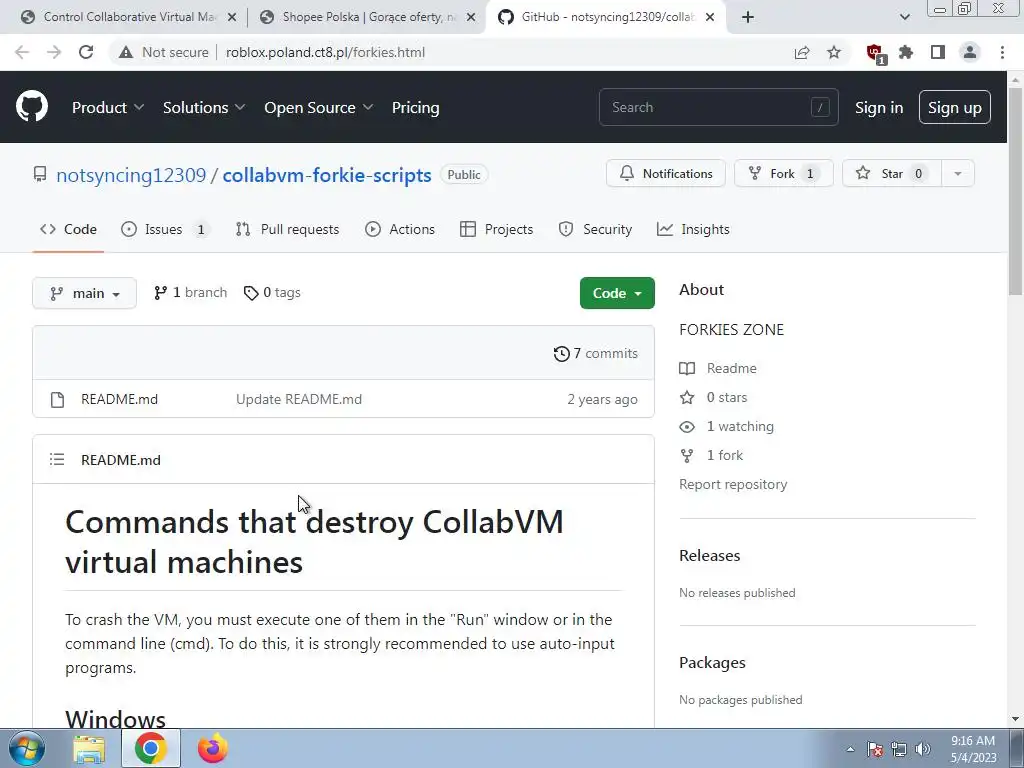Open the Code tab
The image size is (1024, 768).
[68, 229]
